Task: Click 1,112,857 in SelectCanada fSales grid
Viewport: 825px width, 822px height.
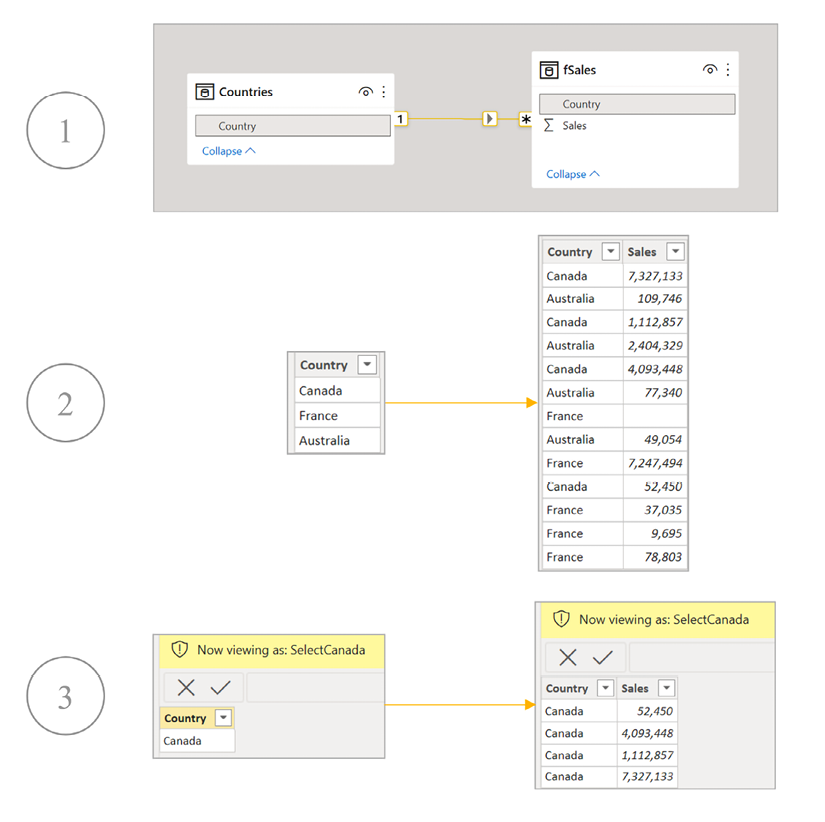Action: pos(647,755)
